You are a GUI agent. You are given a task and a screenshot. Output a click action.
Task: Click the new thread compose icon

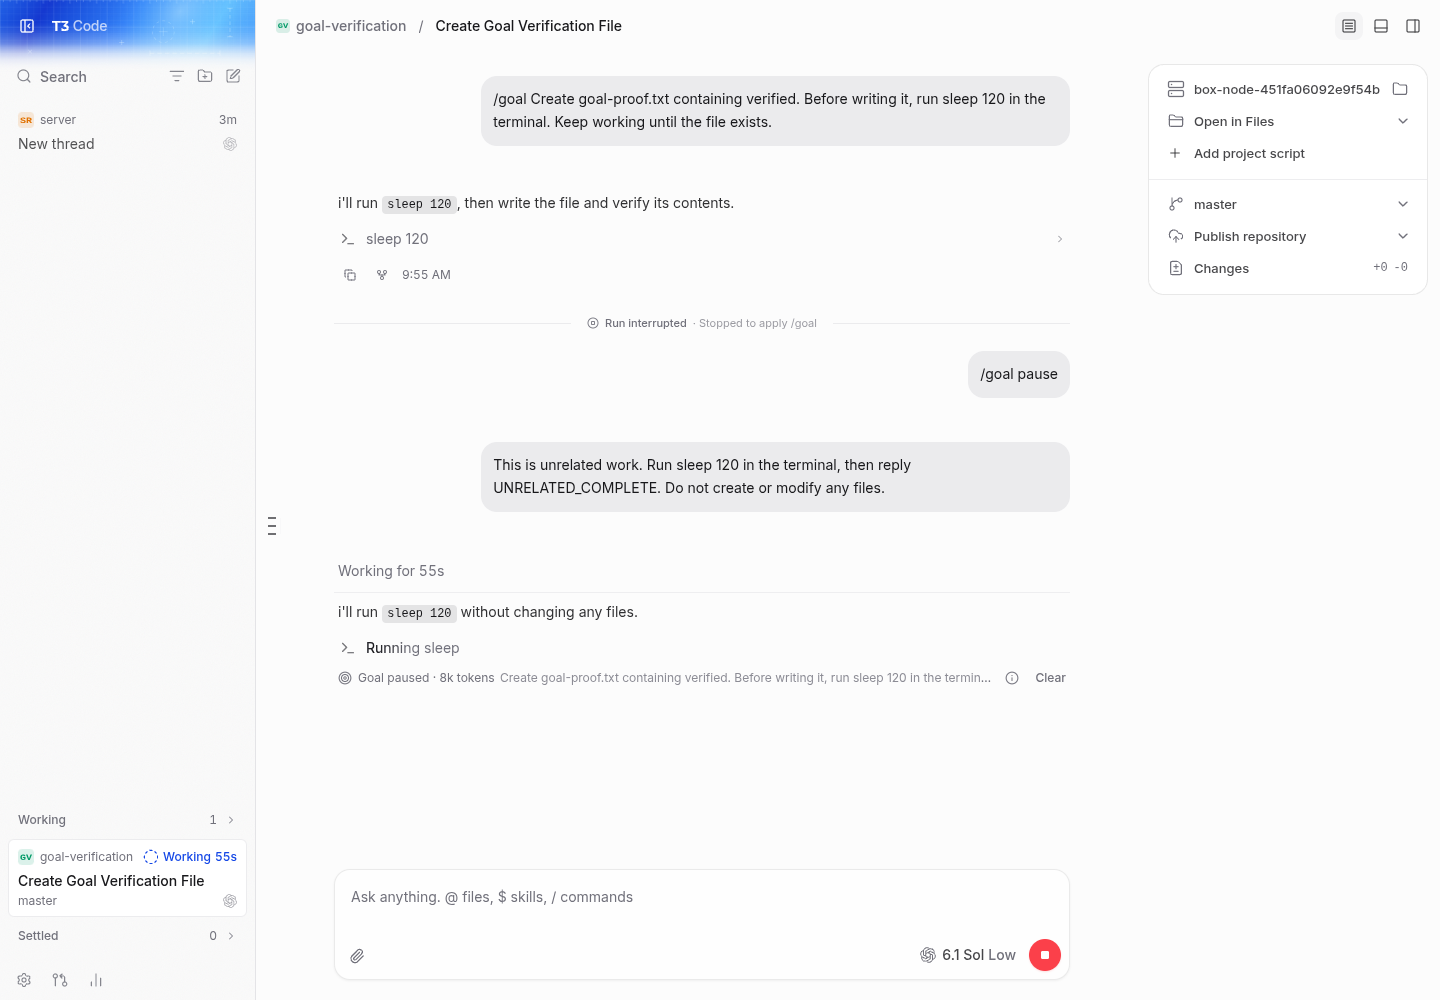[x=233, y=76]
